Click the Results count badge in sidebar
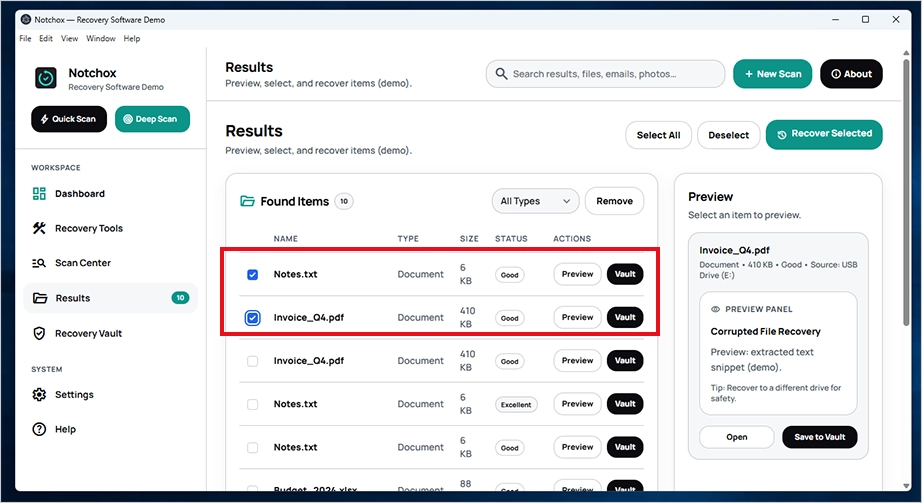Image resolution: width=922 pixels, height=503 pixels. point(180,298)
